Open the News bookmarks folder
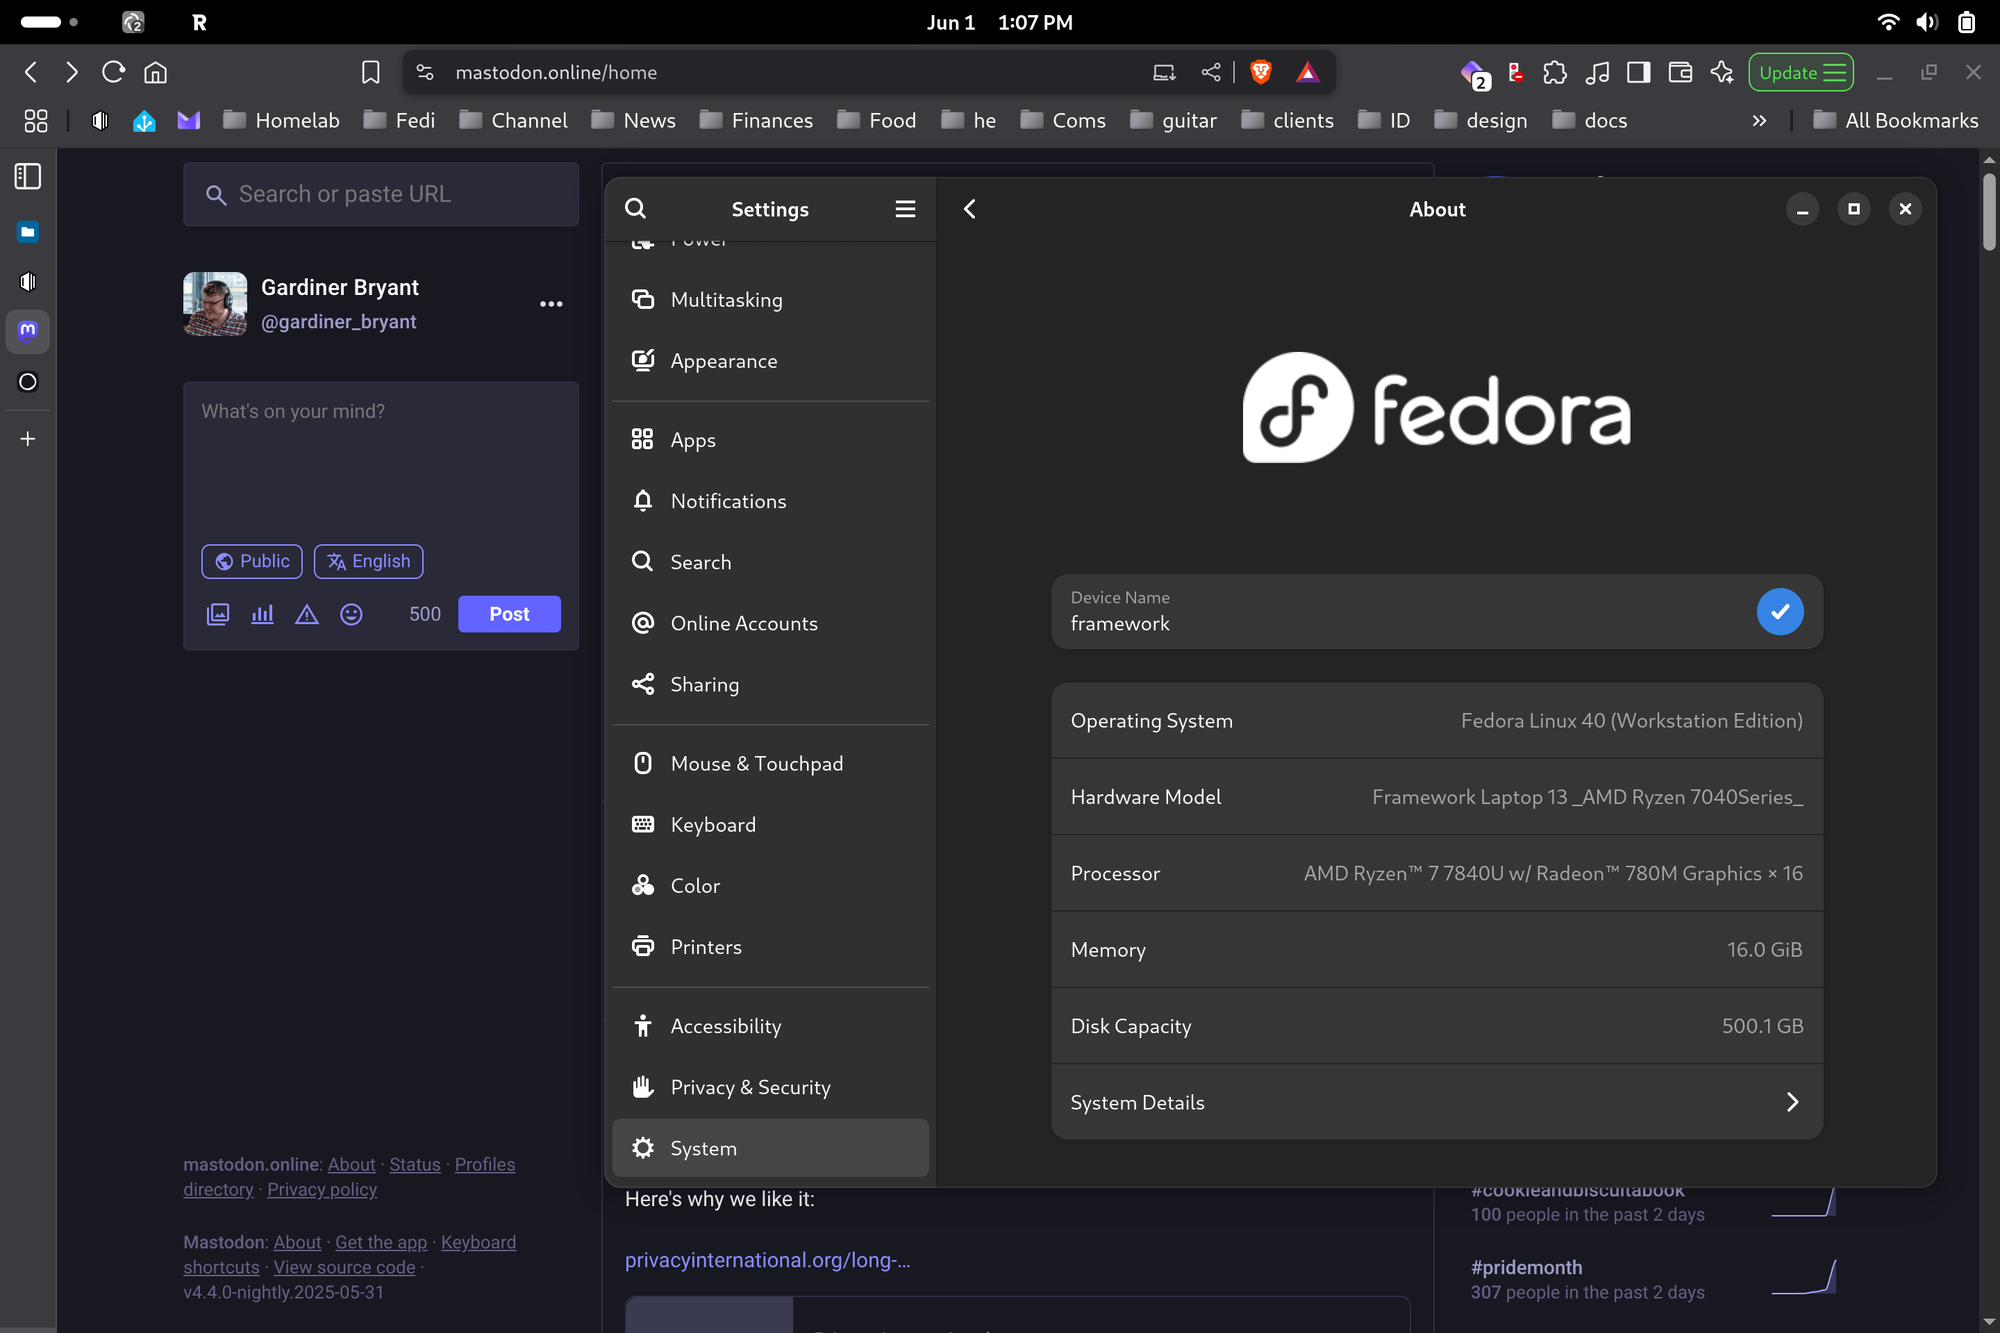This screenshot has height=1333, width=2000. [x=633, y=121]
